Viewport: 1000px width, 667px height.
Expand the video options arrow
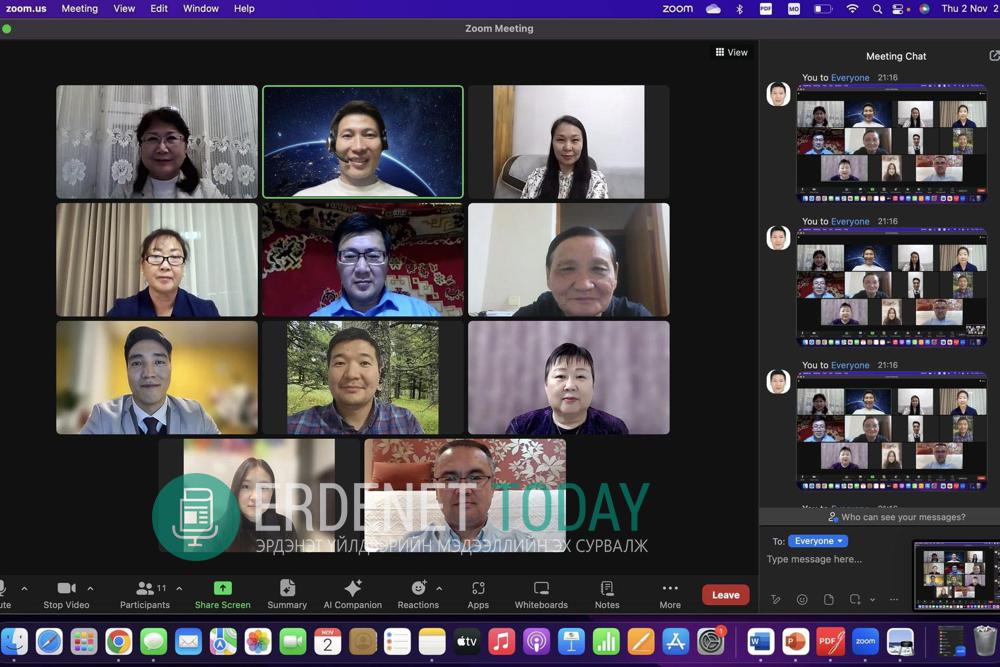coord(90,588)
